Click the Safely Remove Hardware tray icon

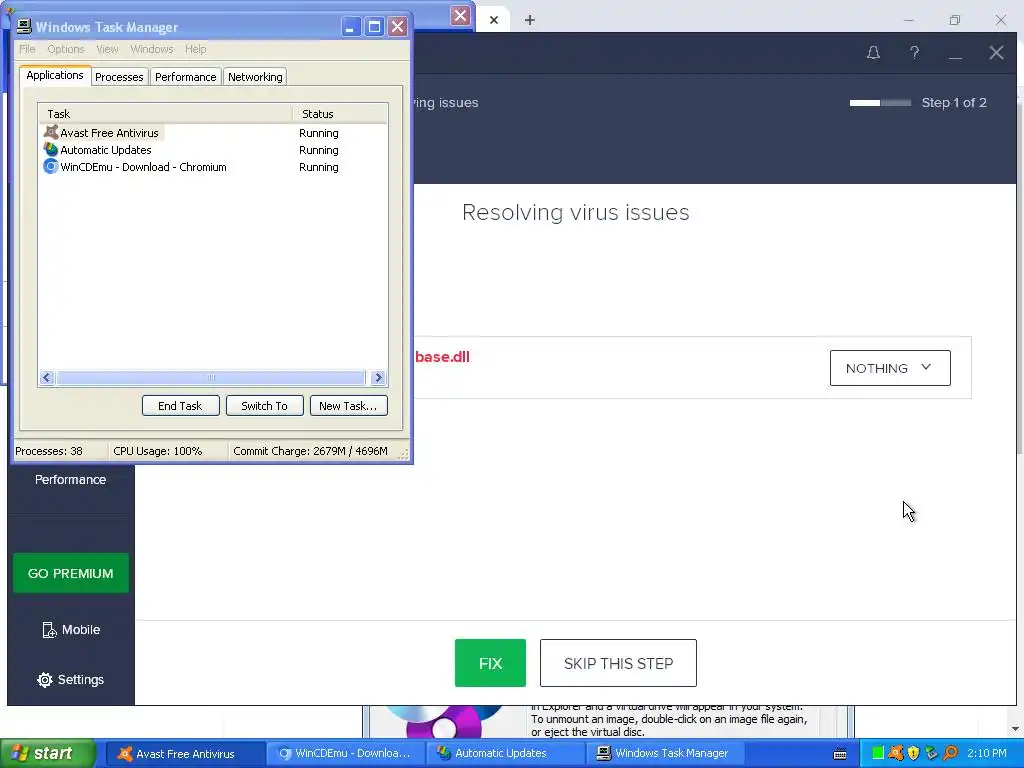click(x=932, y=754)
